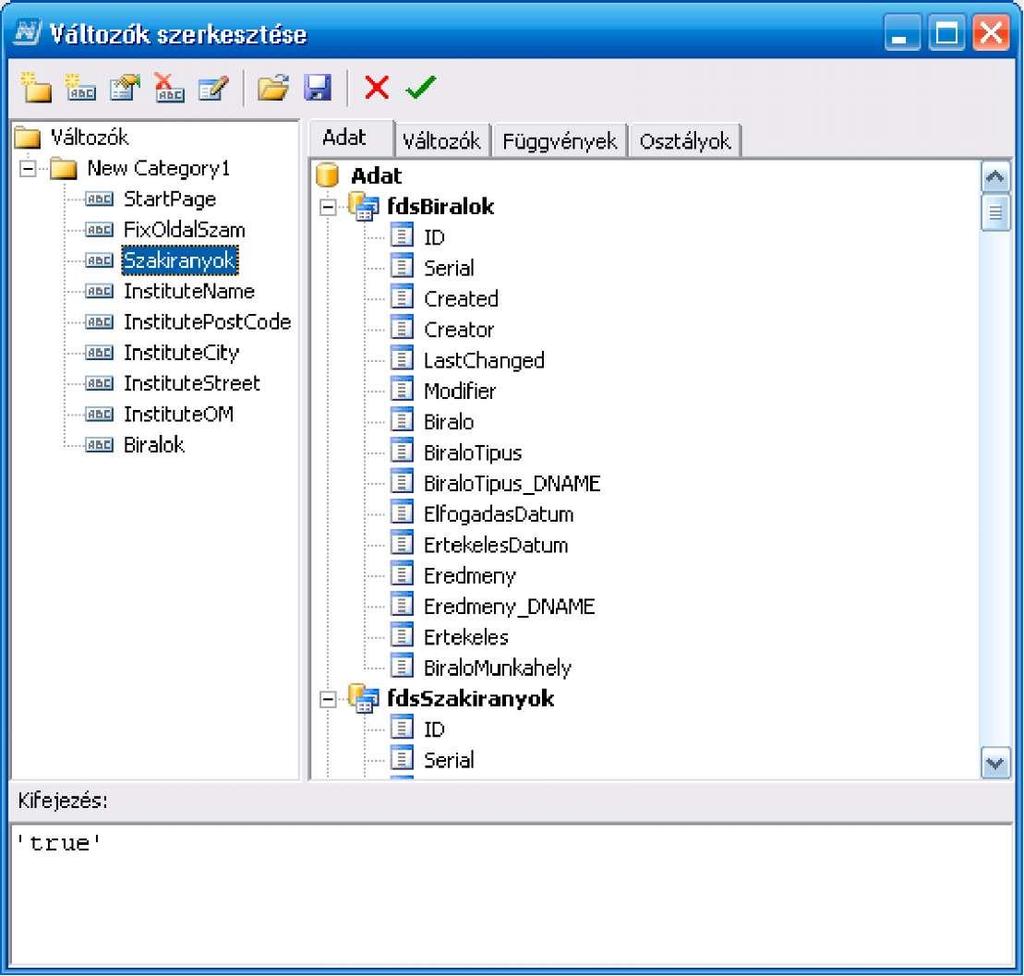Select the InstitutePostCode variable
This screenshot has height=976, width=1024.
pyautogui.click(x=207, y=322)
